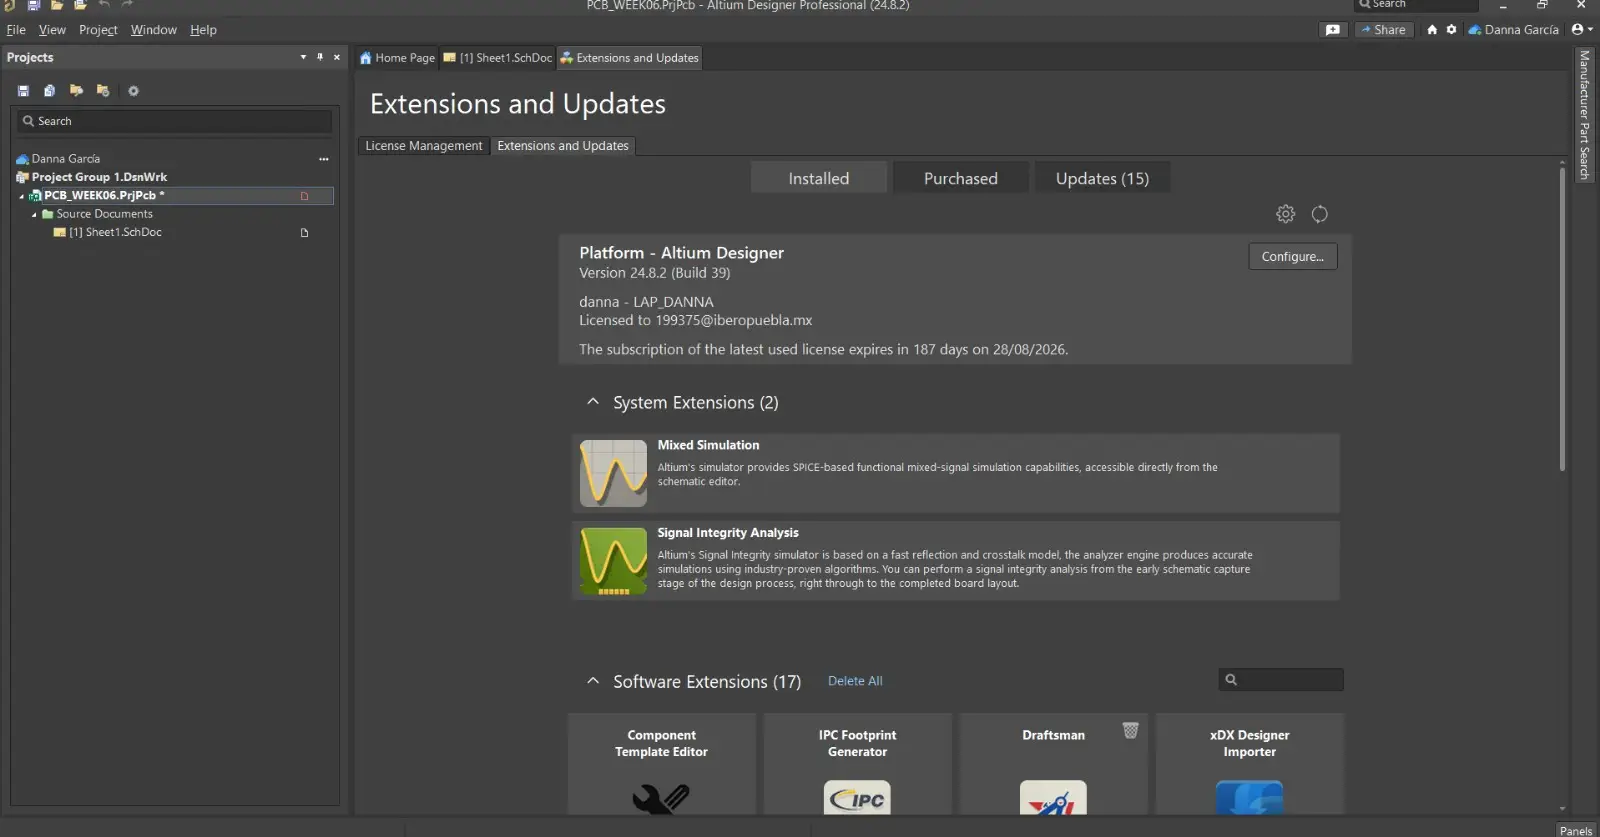Screen dimensions: 1600x837
Task: Click the vertical scrollbar of the extensions page
Action: pyautogui.click(x=1562, y=318)
